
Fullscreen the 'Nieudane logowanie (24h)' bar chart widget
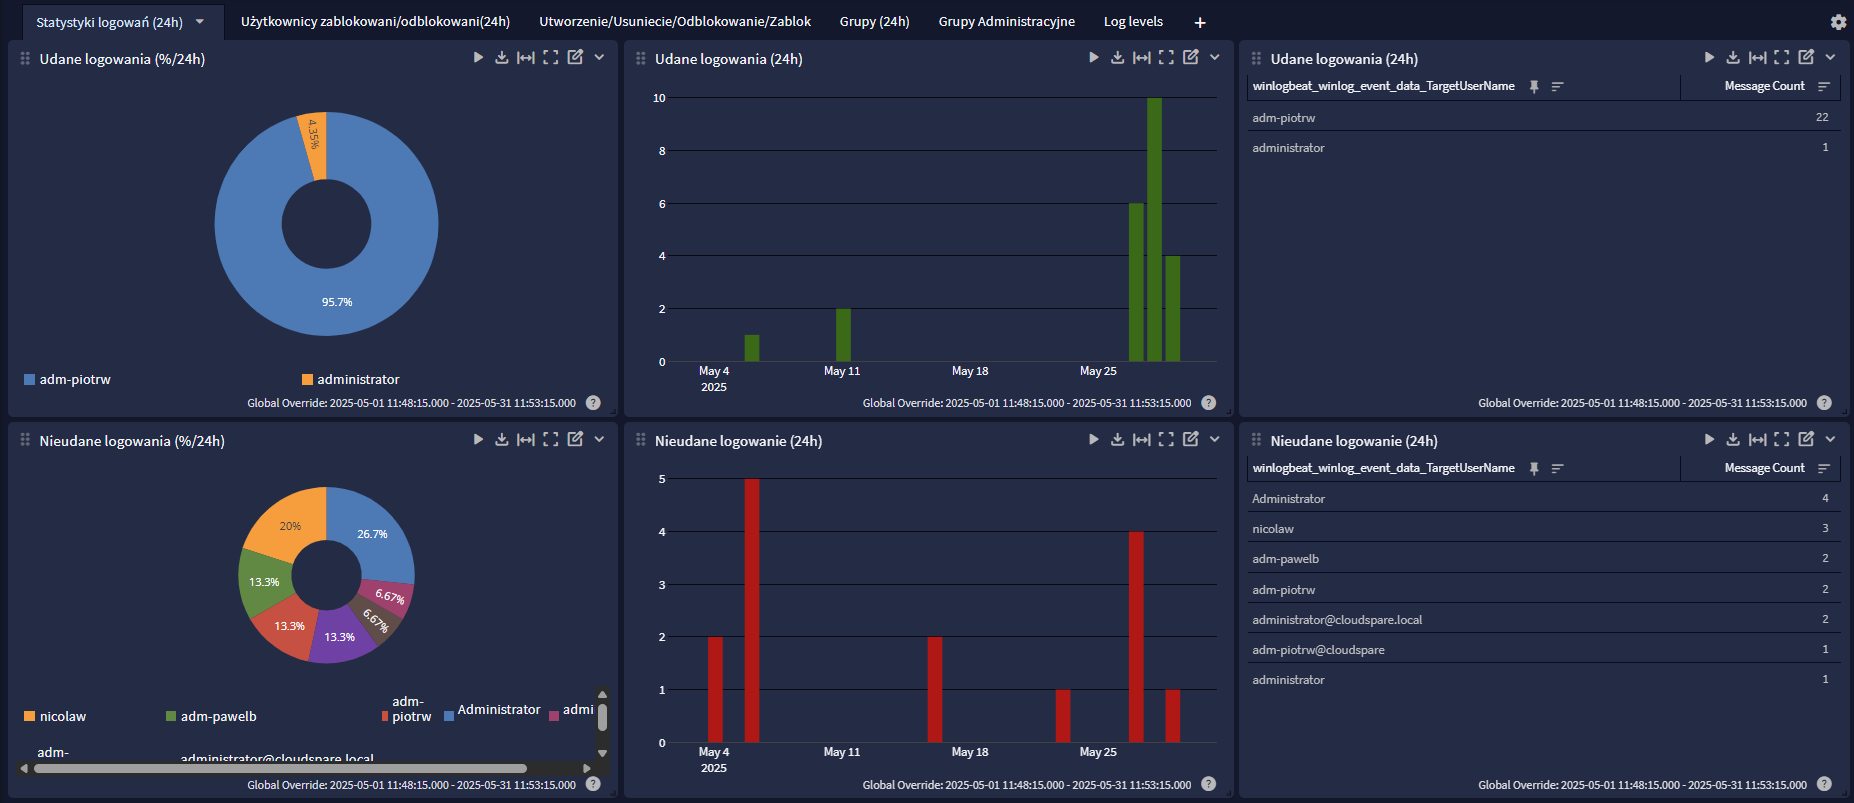tap(1166, 439)
